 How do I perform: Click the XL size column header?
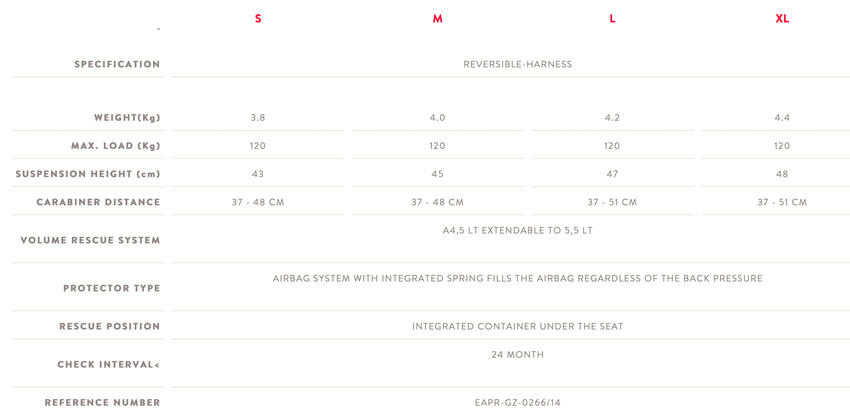[x=782, y=18]
